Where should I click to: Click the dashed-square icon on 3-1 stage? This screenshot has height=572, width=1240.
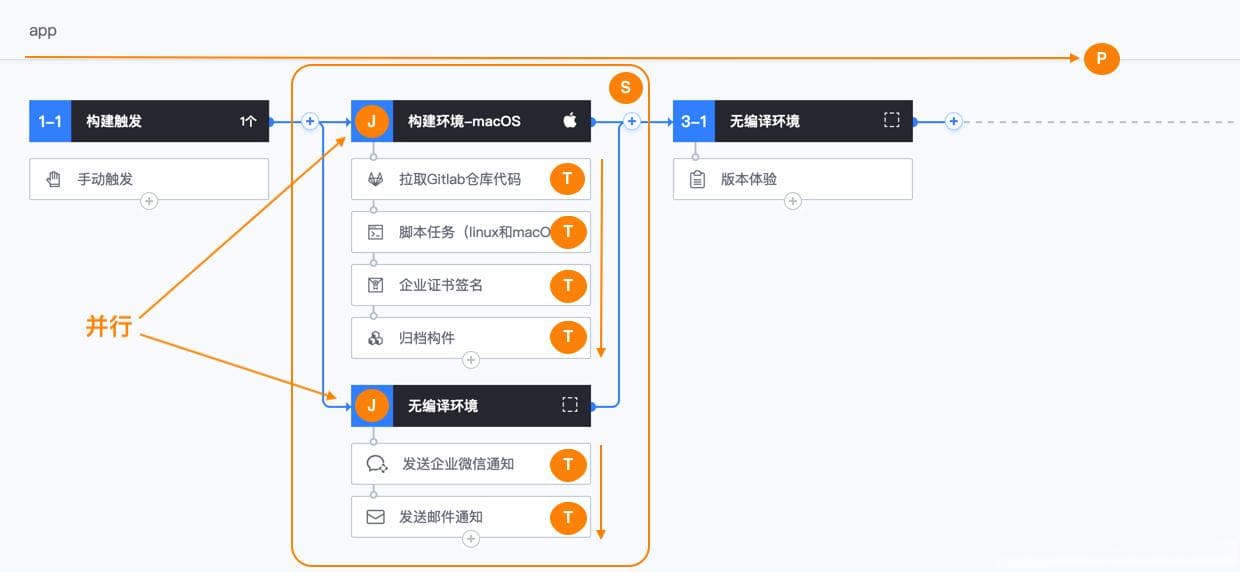coord(892,120)
